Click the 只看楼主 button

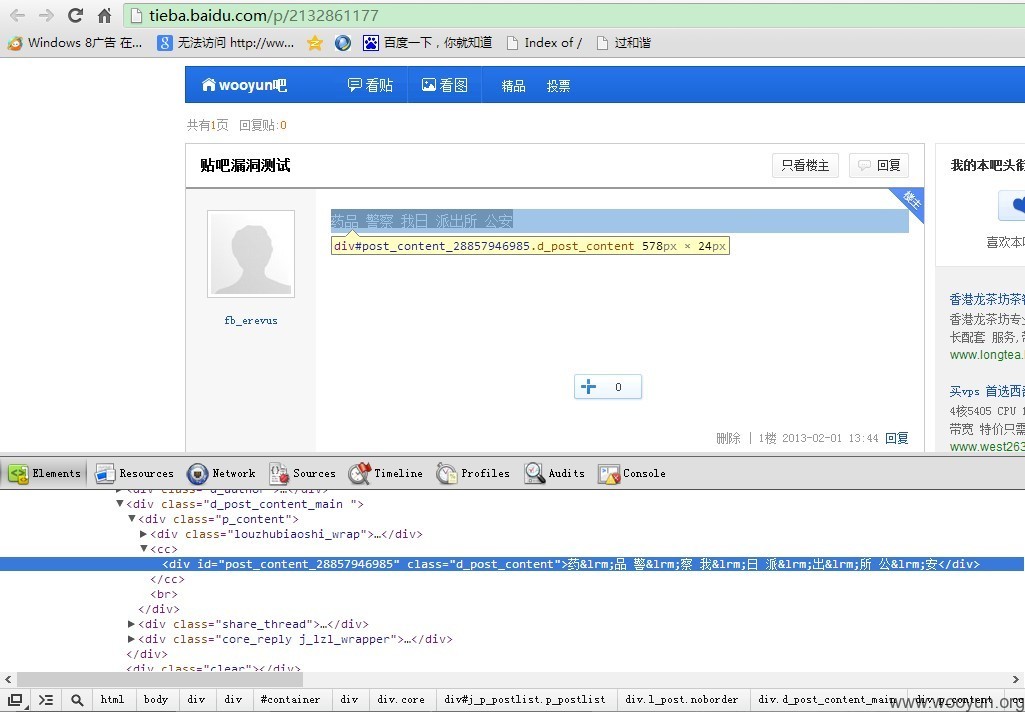tap(805, 165)
